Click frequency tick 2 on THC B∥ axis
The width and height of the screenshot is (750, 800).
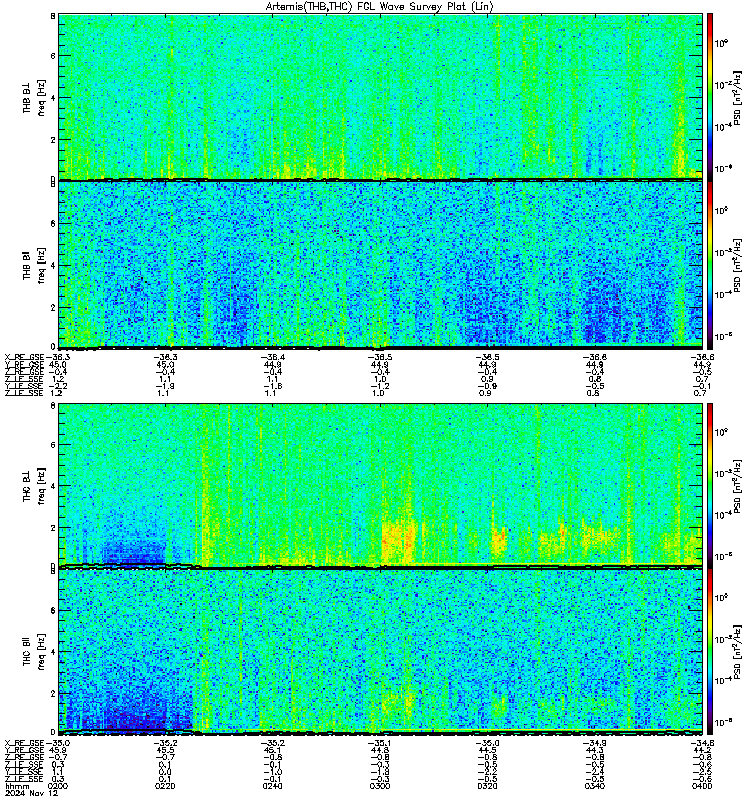(53, 693)
